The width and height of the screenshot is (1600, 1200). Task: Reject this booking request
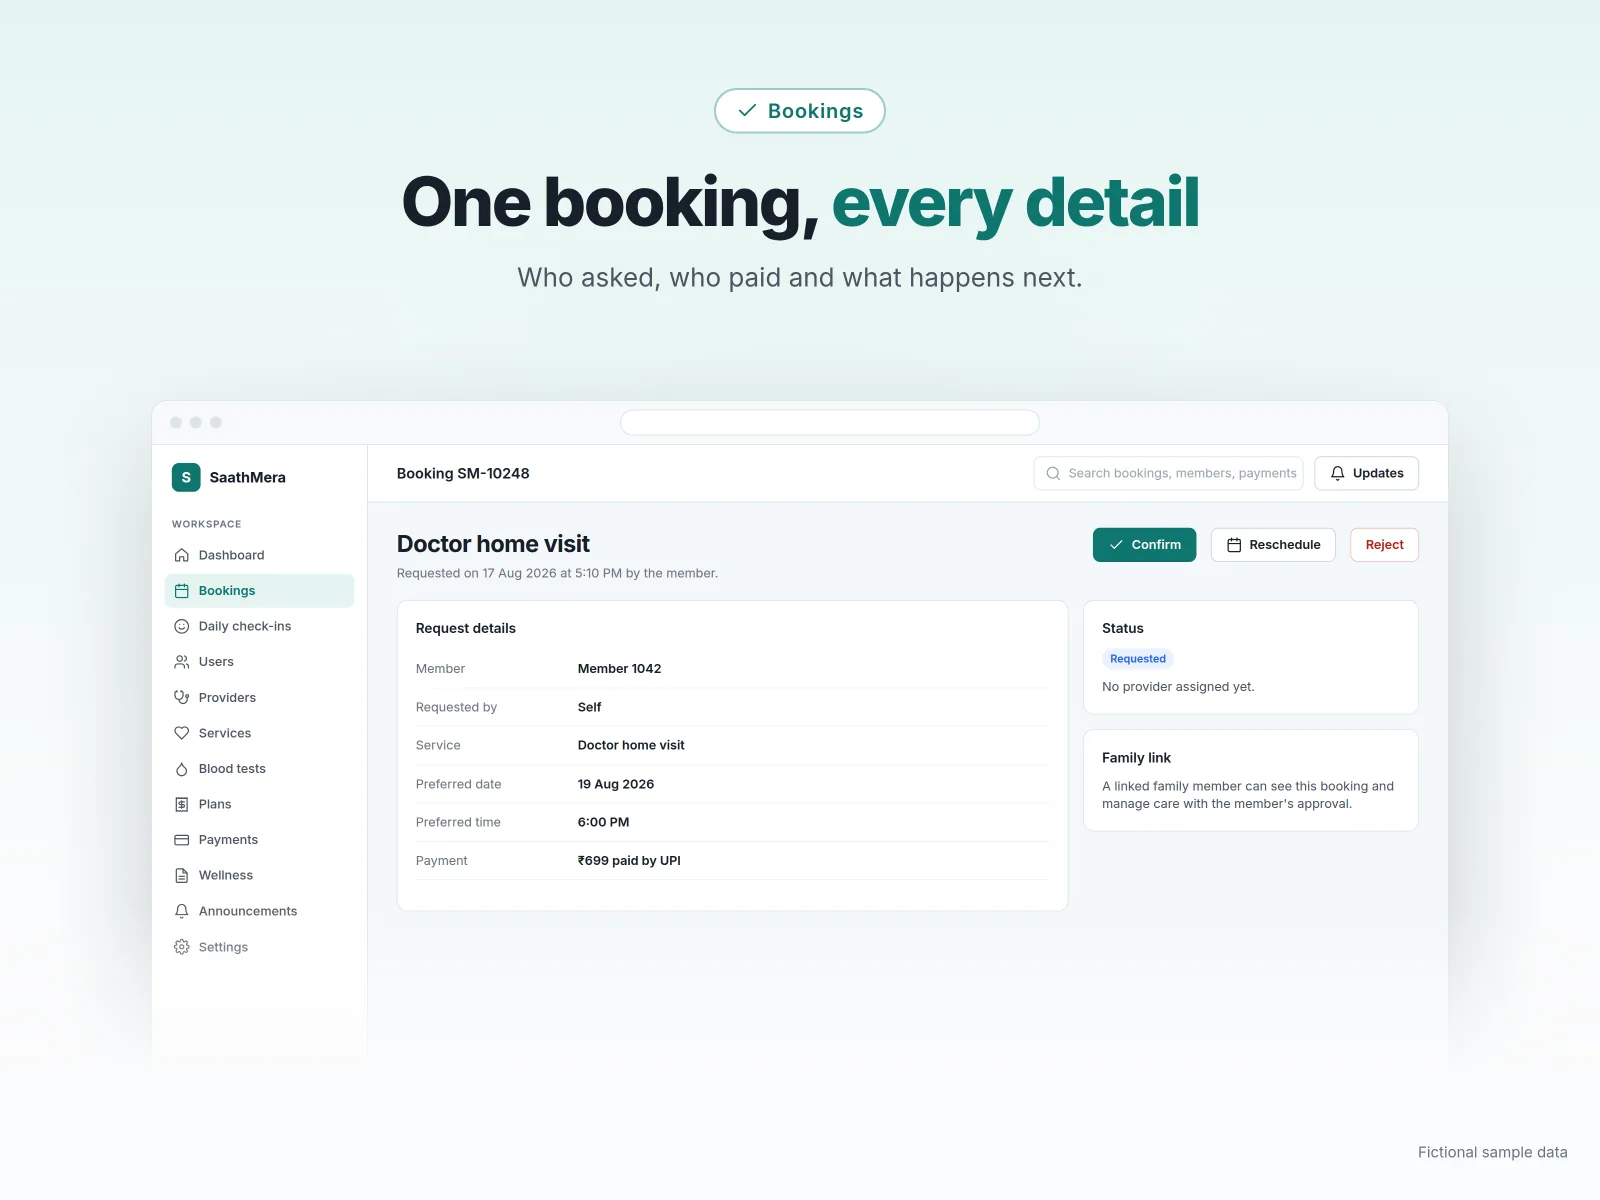[1384, 545]
